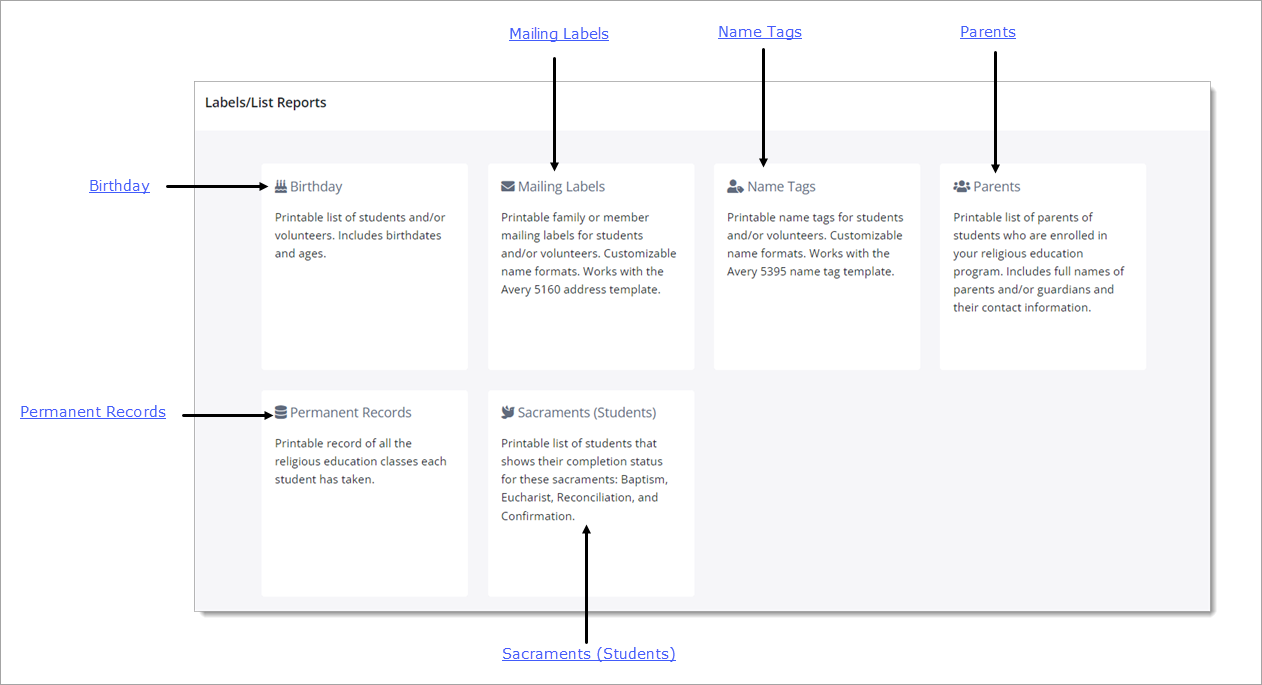
Task: Select the Parents report card
Action: (x=1042, y=266)
